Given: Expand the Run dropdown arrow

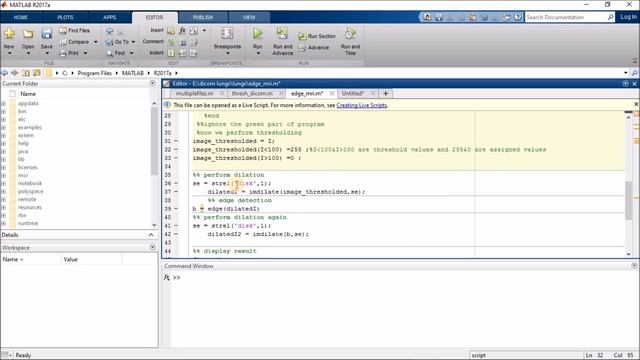Looking at the screenshot, I should [258, 53].
